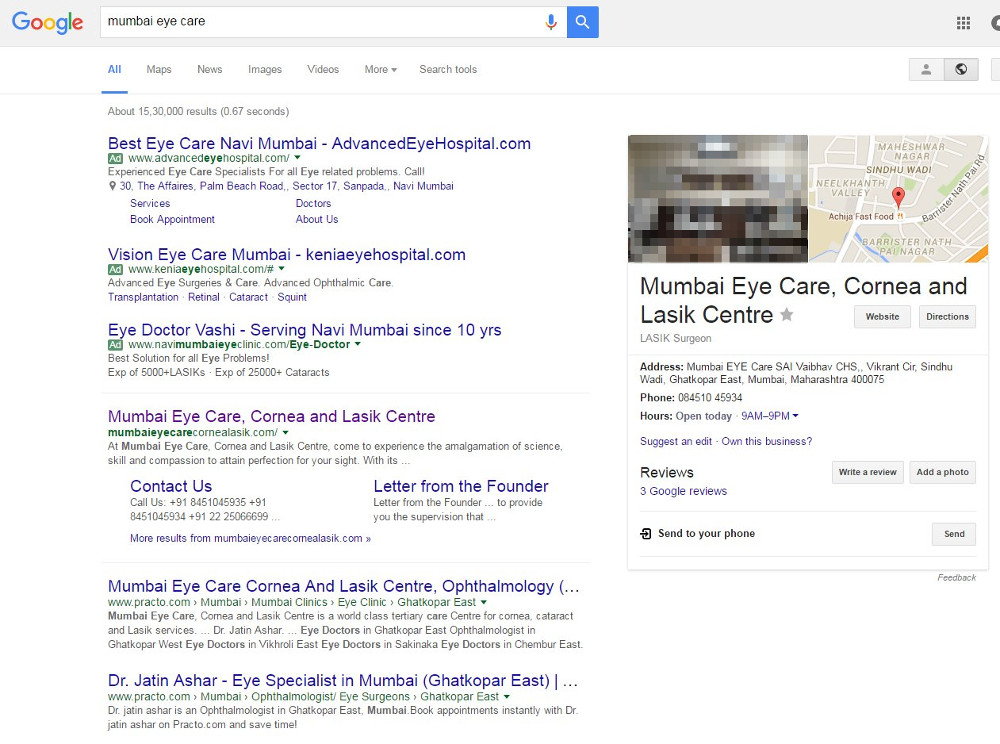Select the profile silhouette icon
1000x744 pixels.
coord(925,69)
